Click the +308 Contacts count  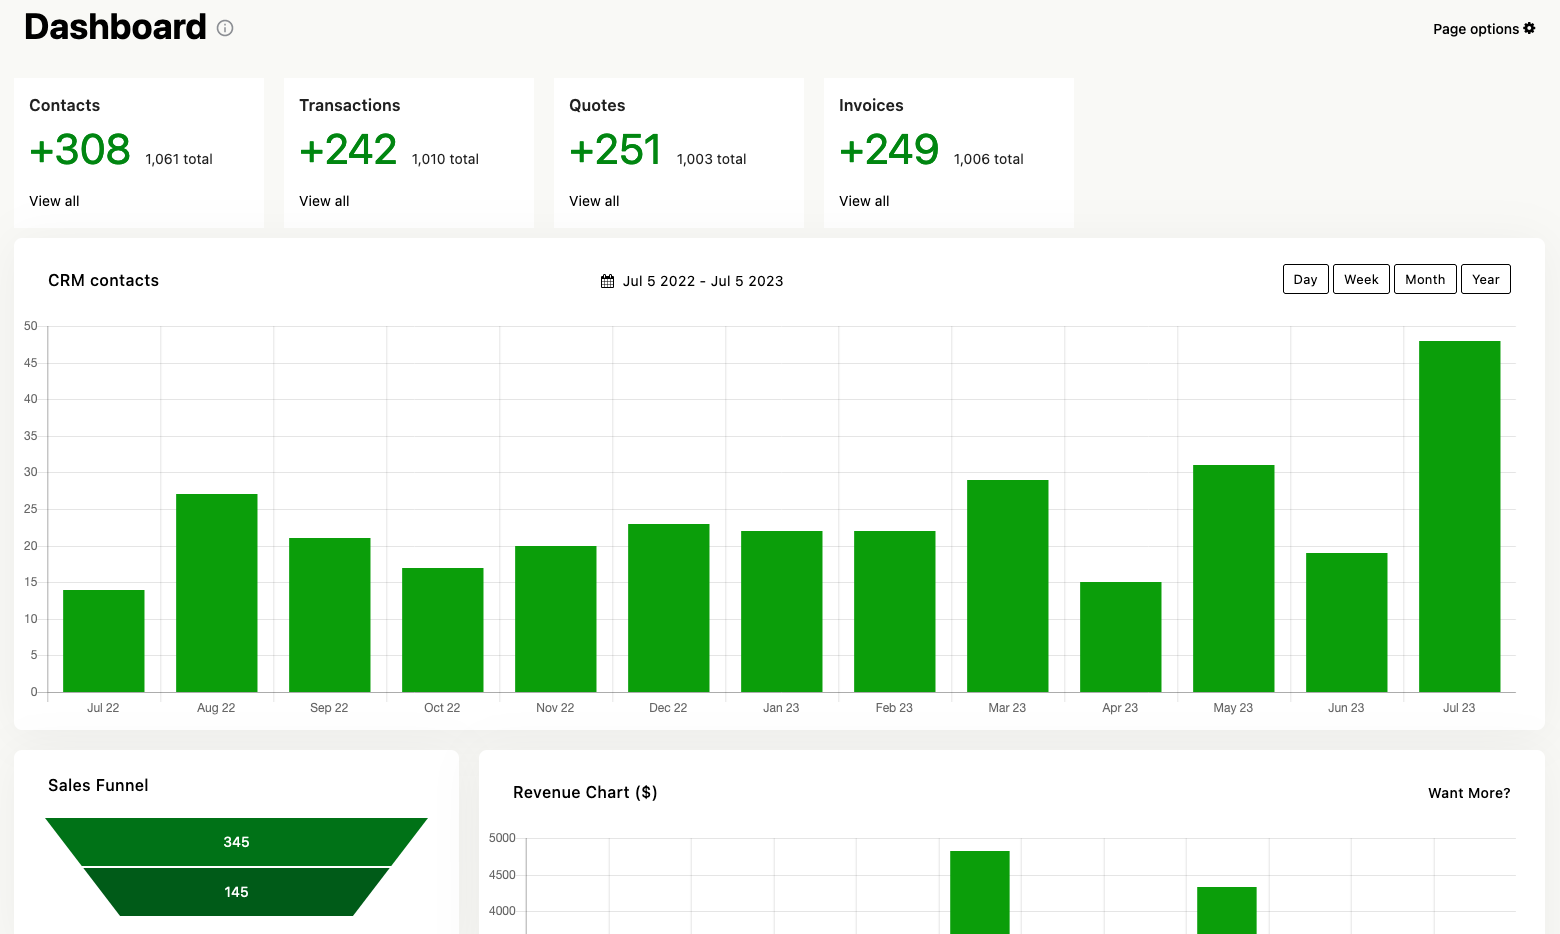80,150
